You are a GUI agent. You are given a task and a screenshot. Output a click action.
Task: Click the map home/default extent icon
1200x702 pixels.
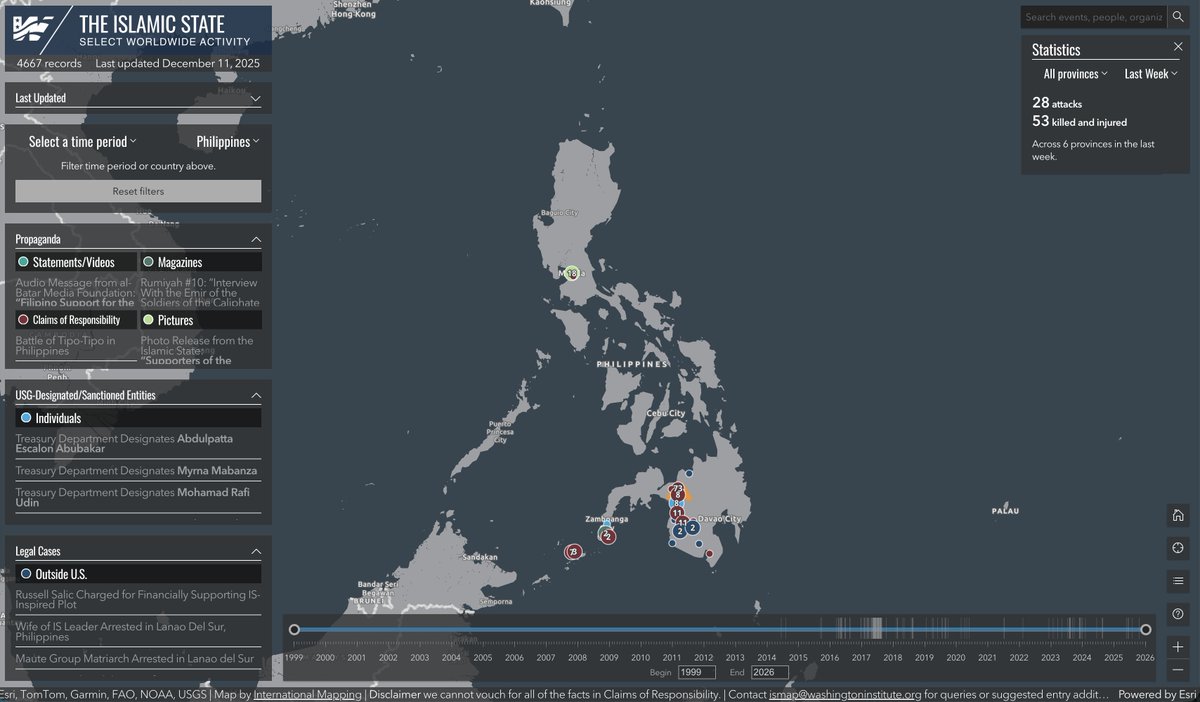pyautogui.click(x=1178, y=515)
